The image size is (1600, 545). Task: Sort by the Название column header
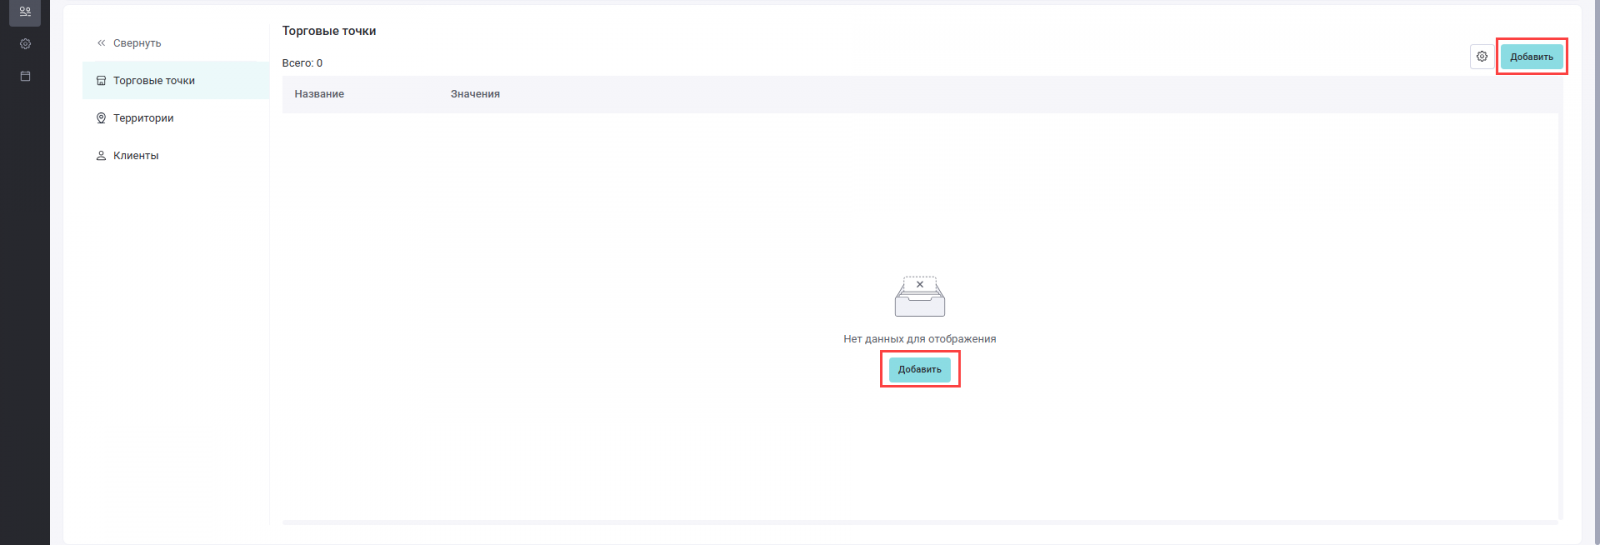[319, 94]
